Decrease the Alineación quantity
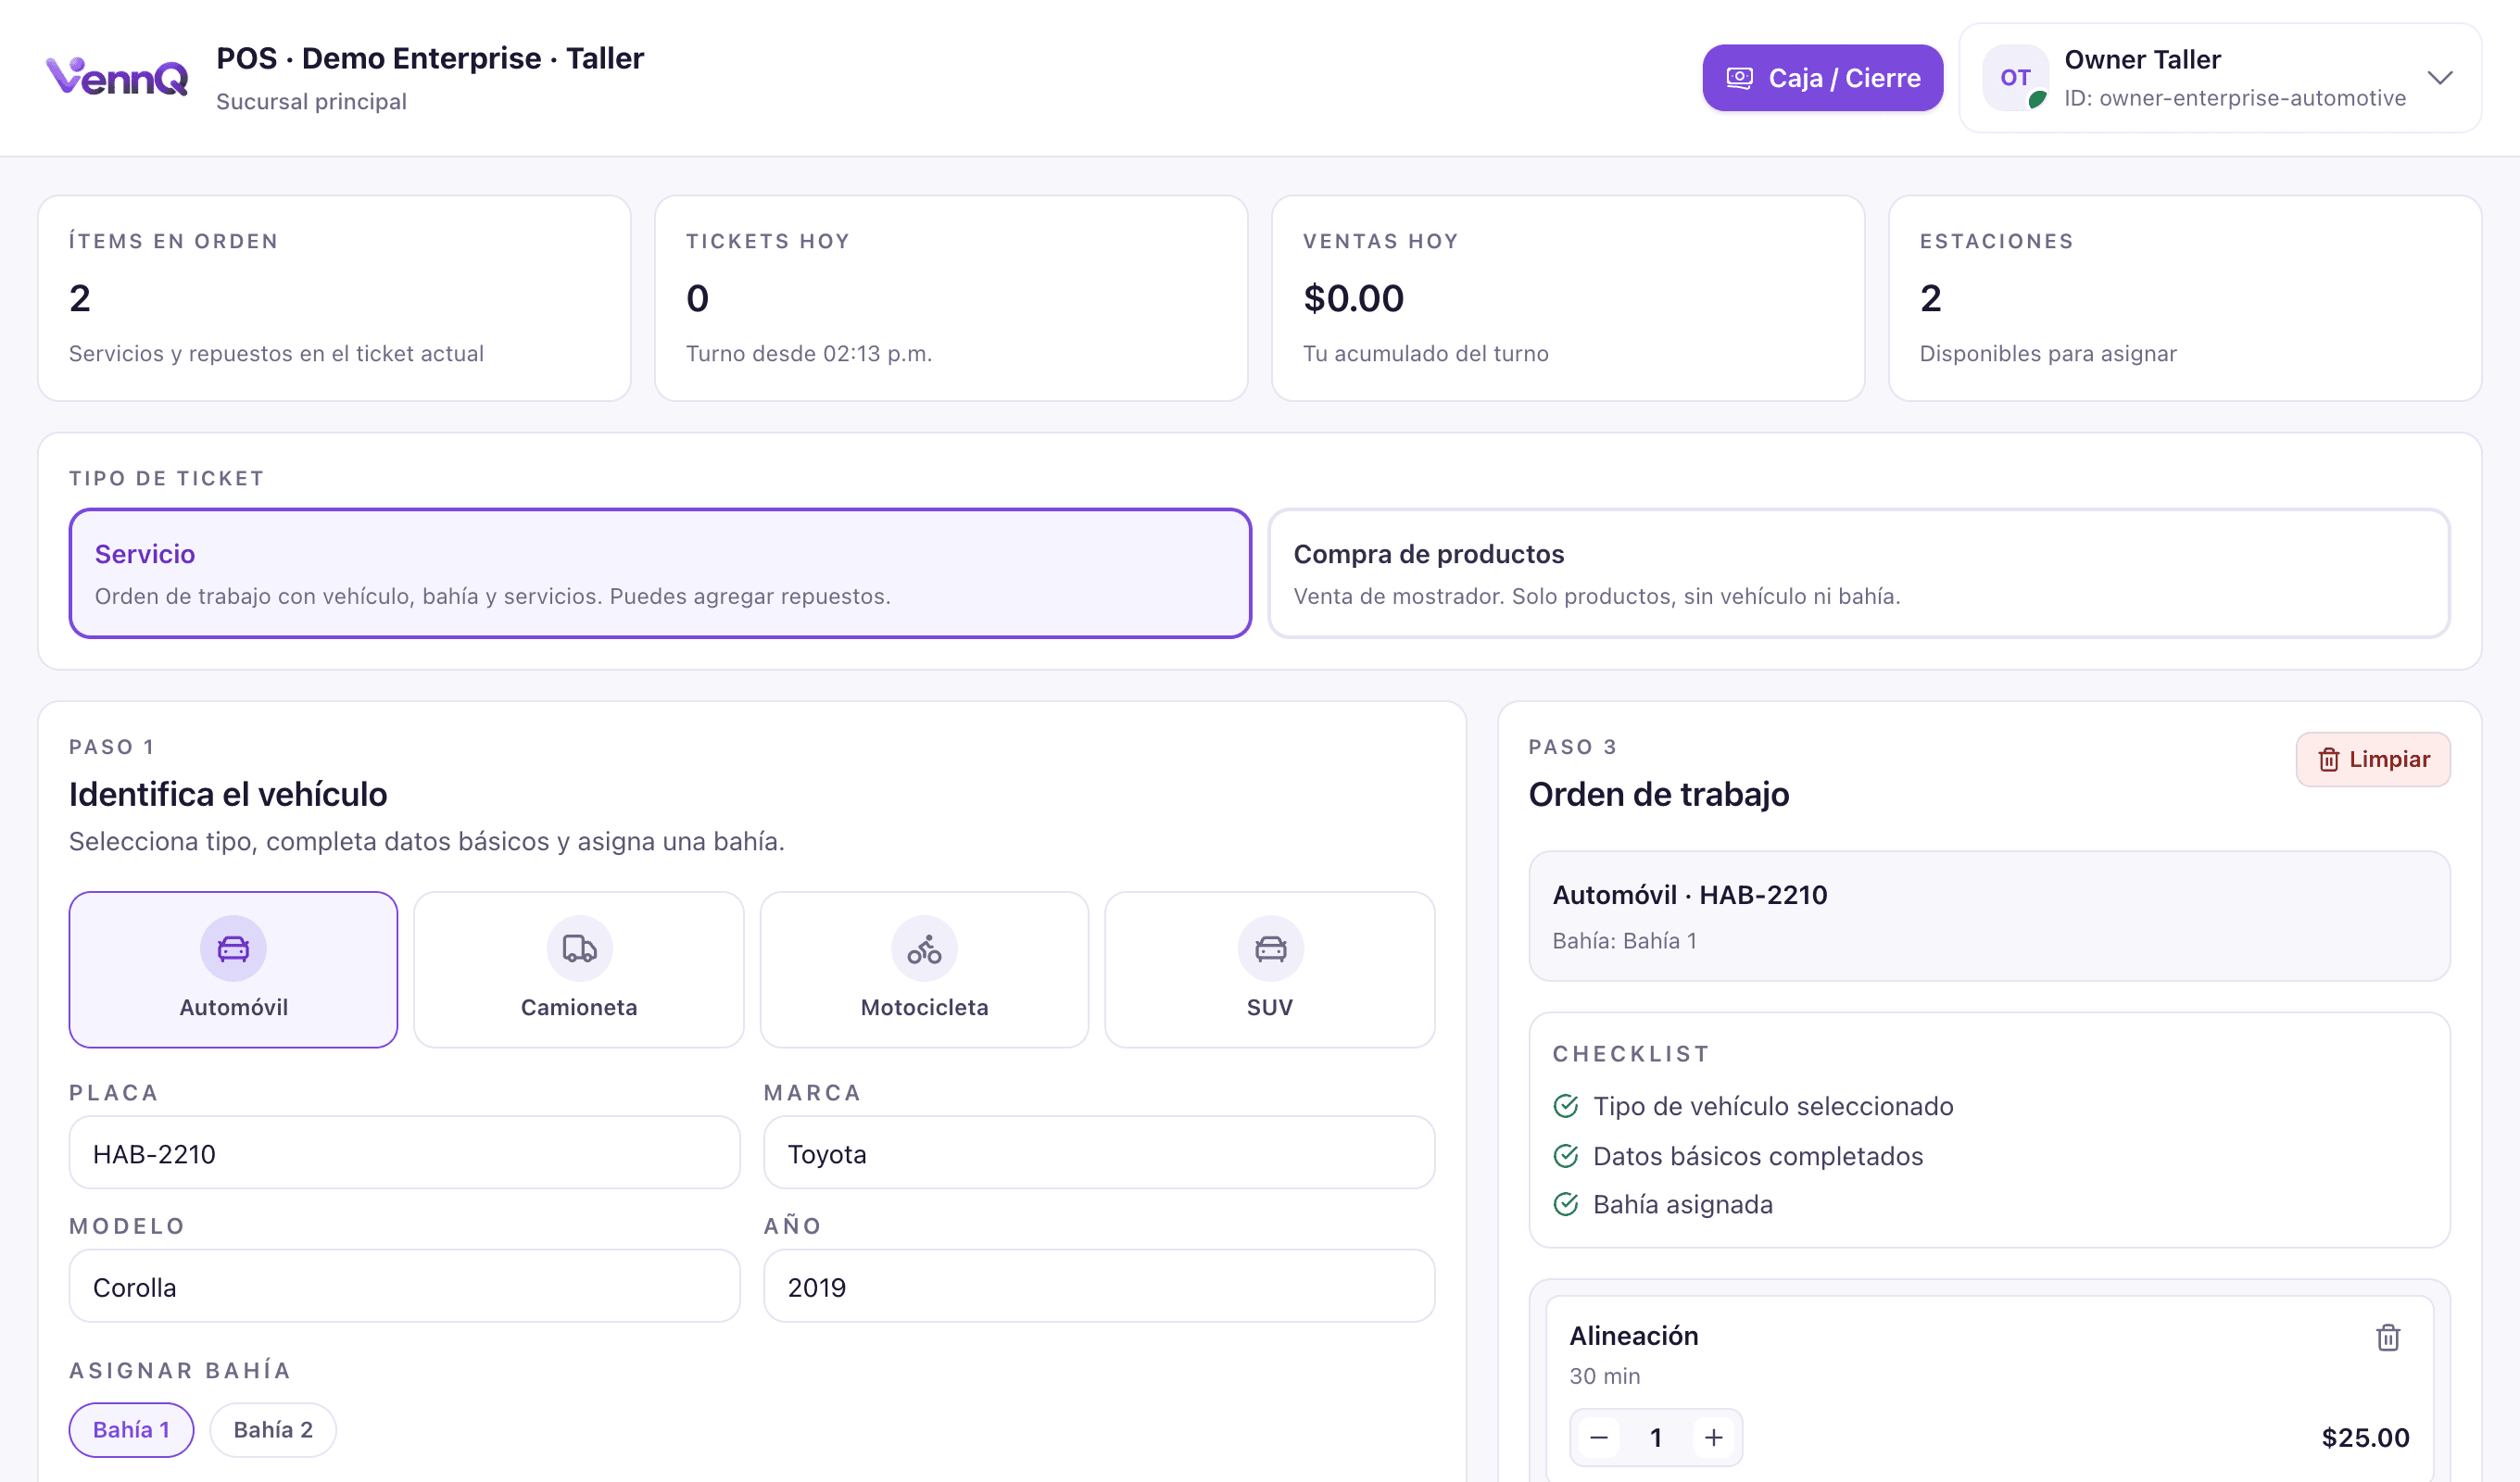2520x1482 pixels. pyautogui.click(x=1599, y=1437)
